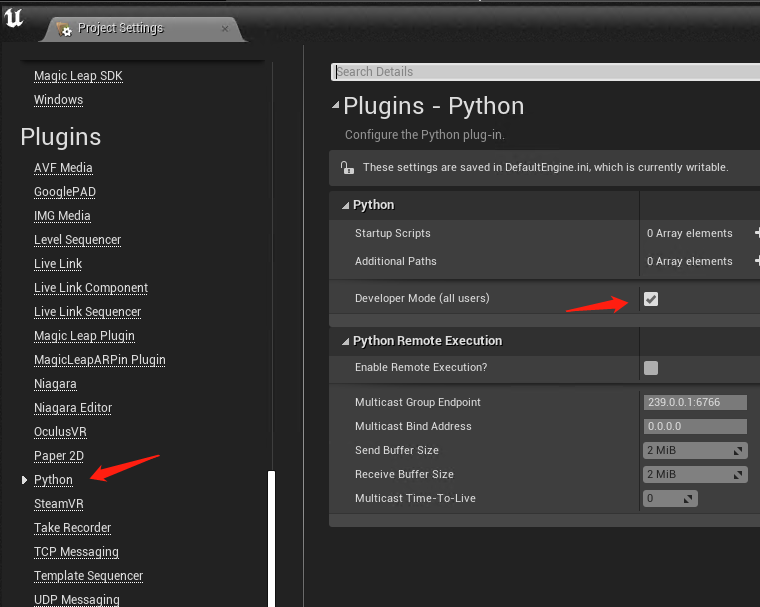Click the Search Details field
This screenshot has height=607, width=760.
pos(545,72)
